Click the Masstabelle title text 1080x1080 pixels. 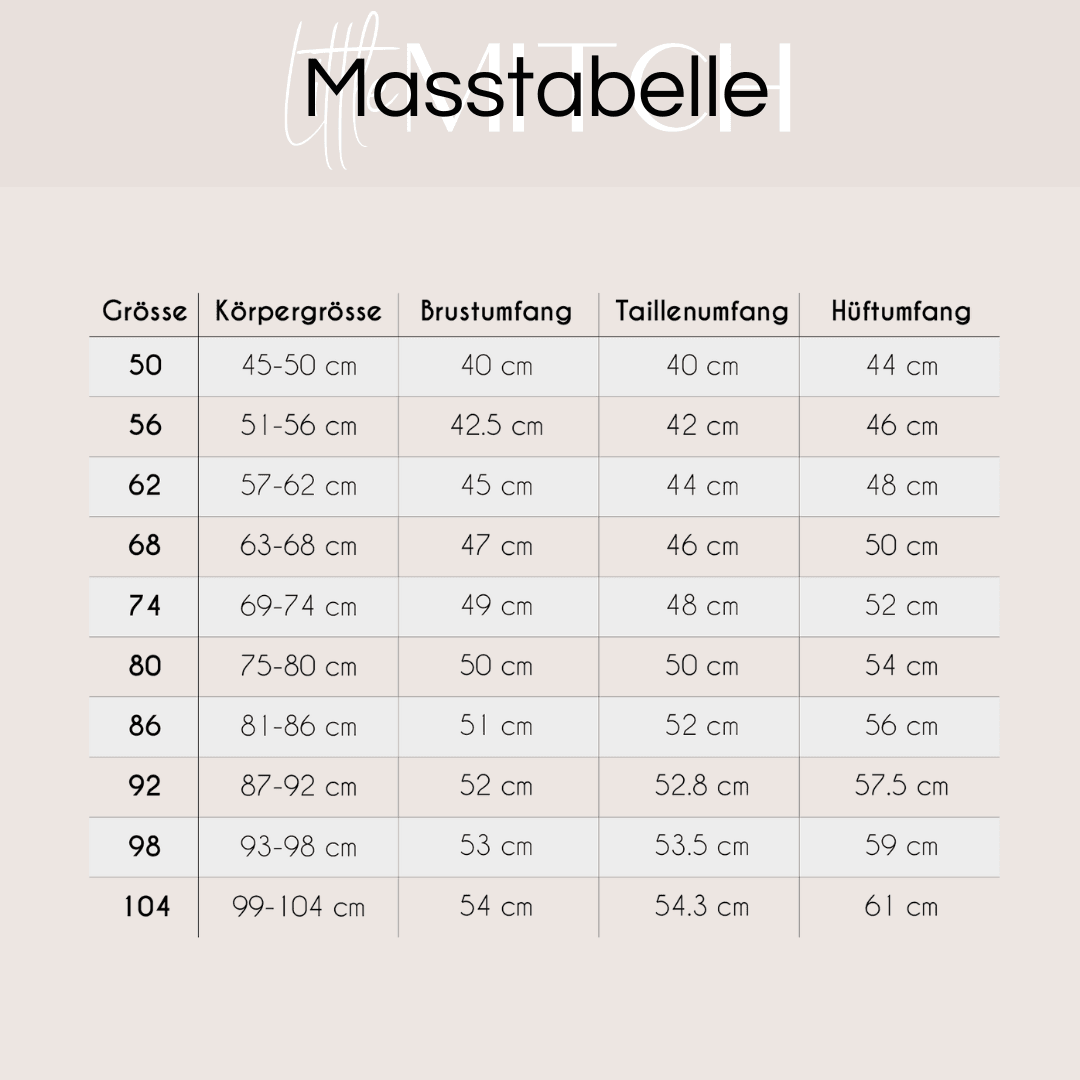tap(537, 89)
